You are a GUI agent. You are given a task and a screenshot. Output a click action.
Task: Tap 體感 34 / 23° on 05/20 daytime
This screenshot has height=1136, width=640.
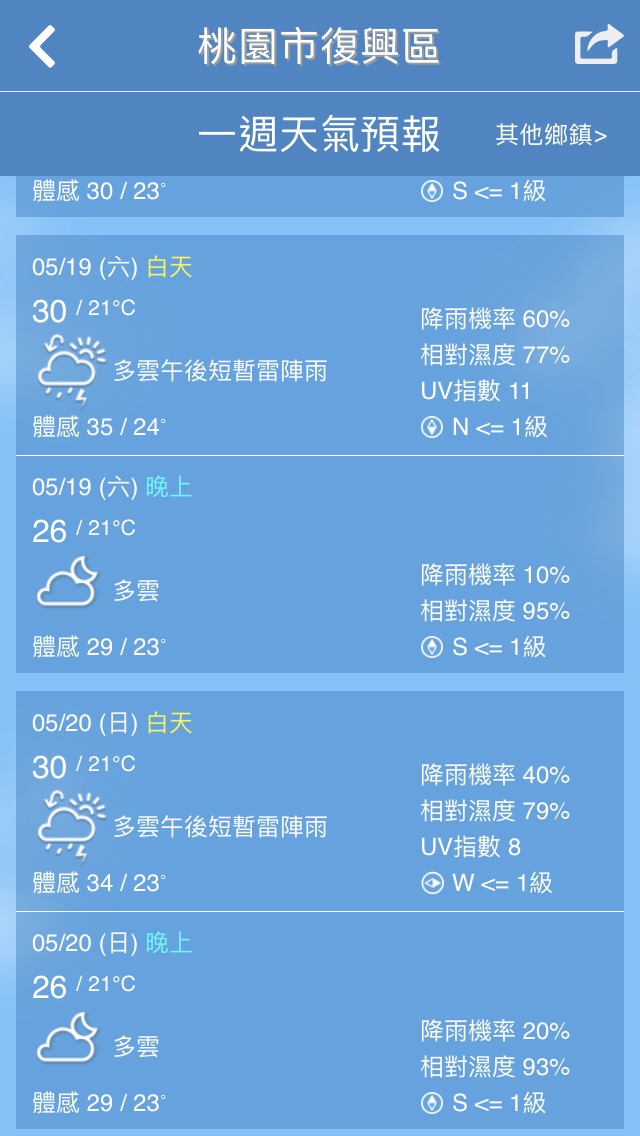(x=99, y=883)
